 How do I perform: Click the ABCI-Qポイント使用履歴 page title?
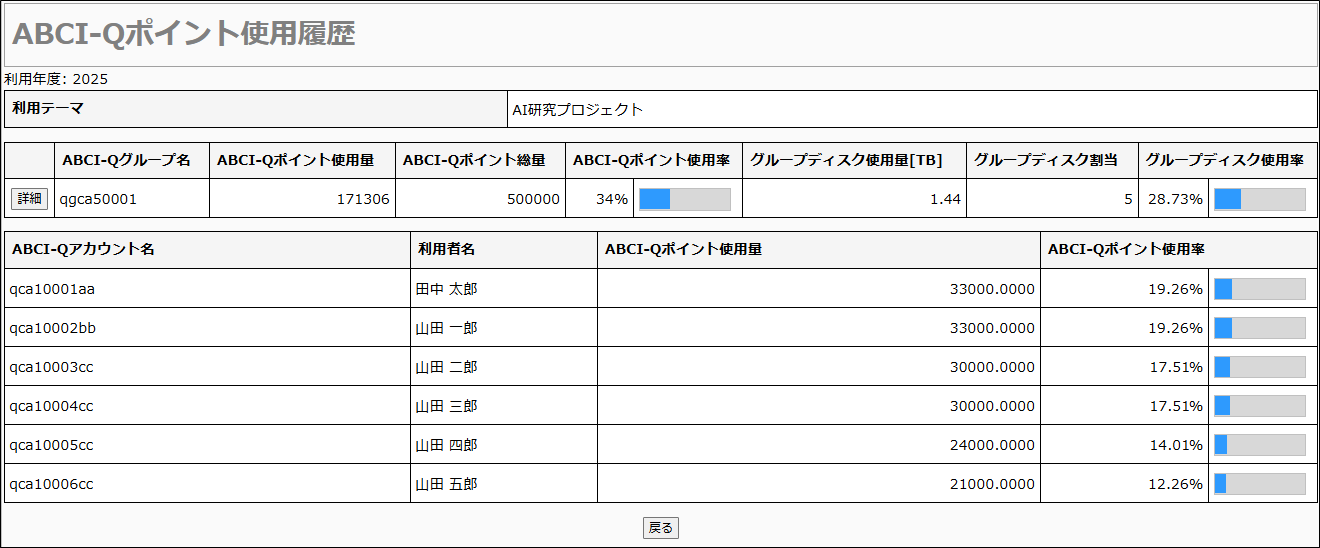pyautogui.click(x=184, y=34)
